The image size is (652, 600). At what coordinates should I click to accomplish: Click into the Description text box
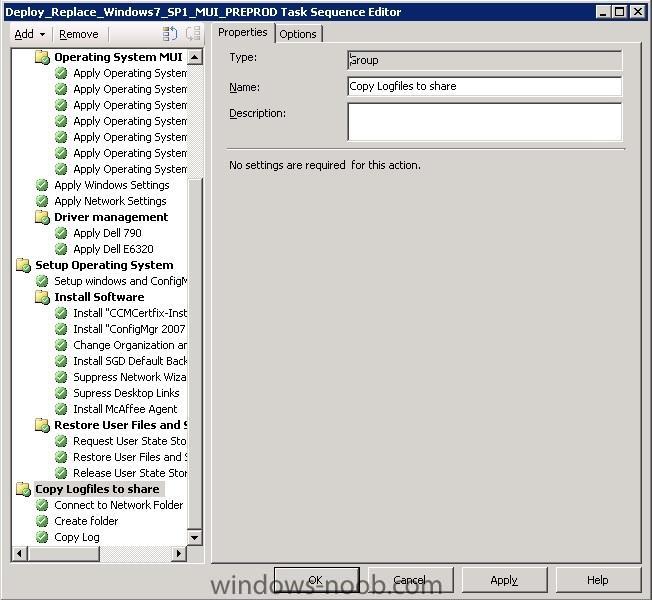tap(484, 122)
